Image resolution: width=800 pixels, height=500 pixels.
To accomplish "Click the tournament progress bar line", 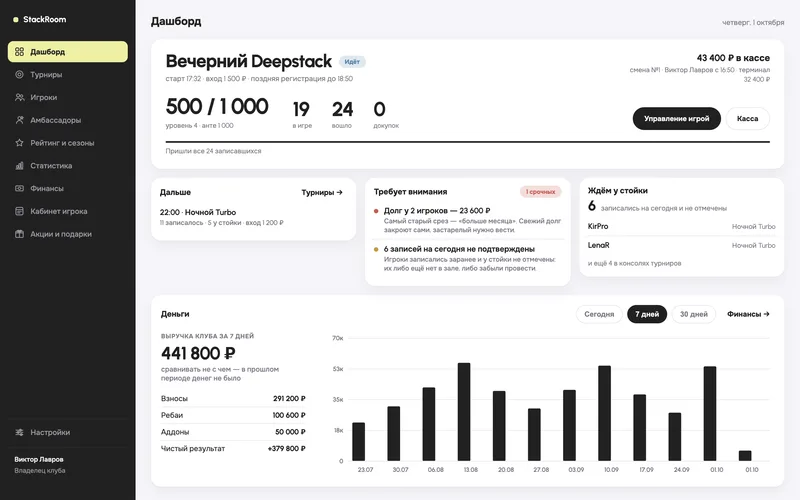I will tap(467, 141).
